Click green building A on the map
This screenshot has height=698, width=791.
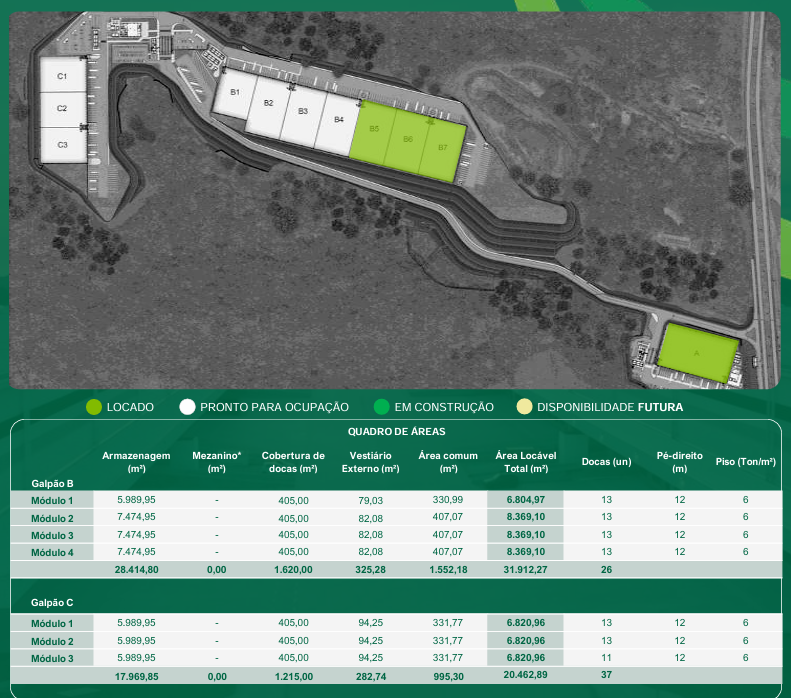(697, 353)
